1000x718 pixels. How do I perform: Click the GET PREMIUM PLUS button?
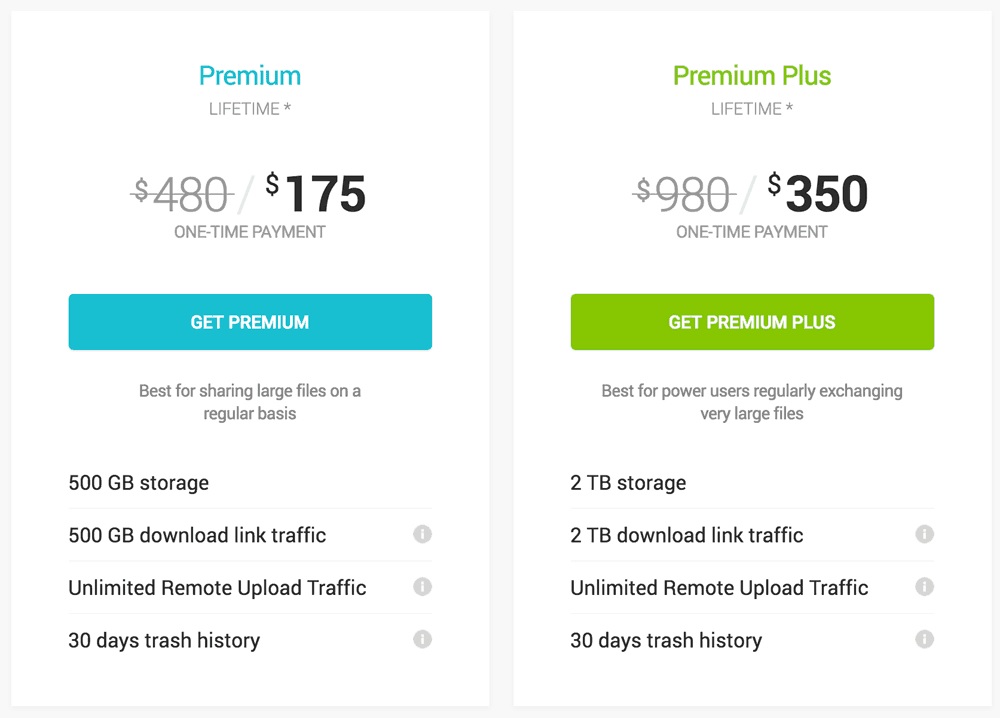pos(752,322)
